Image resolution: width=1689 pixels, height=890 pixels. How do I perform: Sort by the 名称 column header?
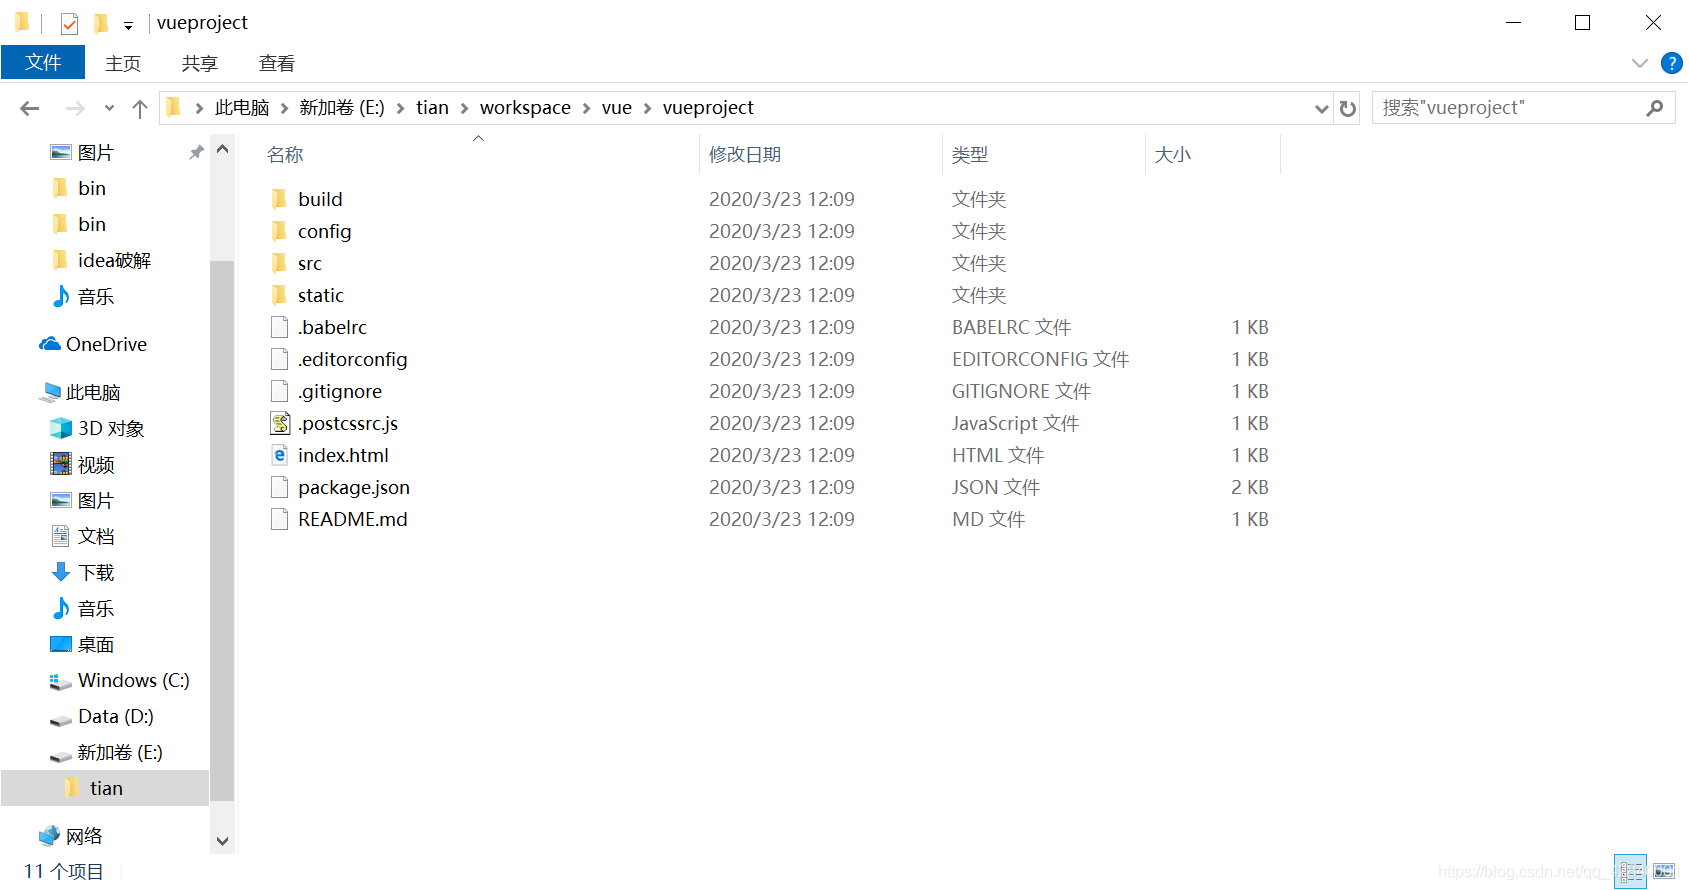[x=285, y=154]
